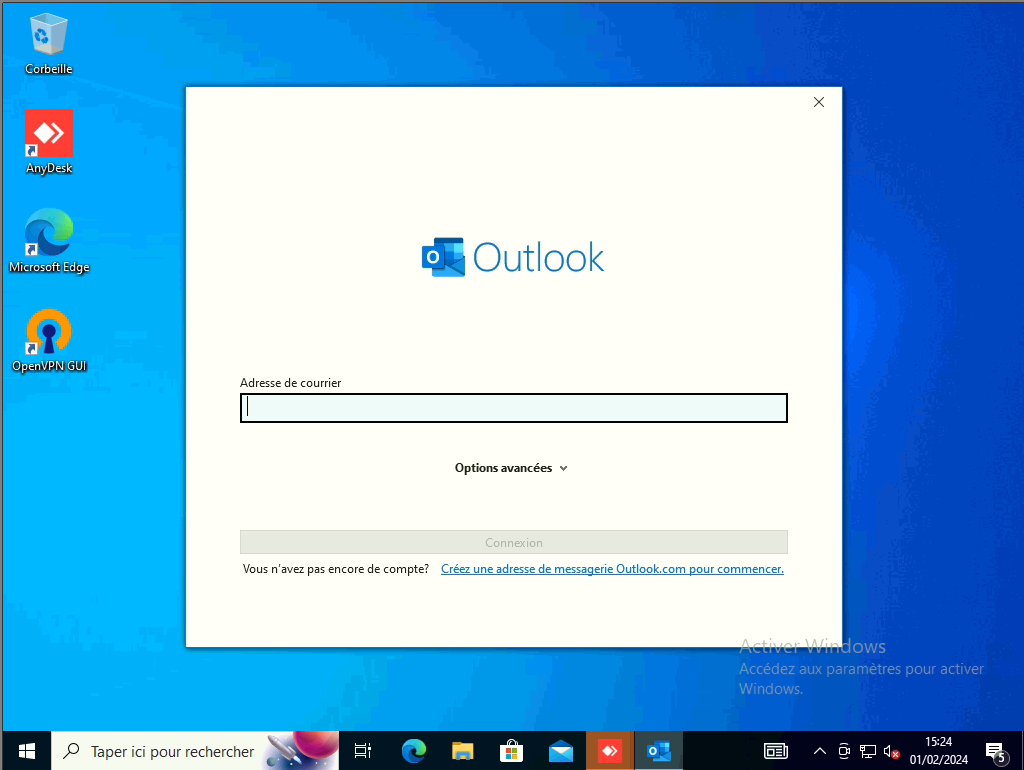Open the Corbeille recycle bin icon
Screen dimensions: 1024x770
48,44
